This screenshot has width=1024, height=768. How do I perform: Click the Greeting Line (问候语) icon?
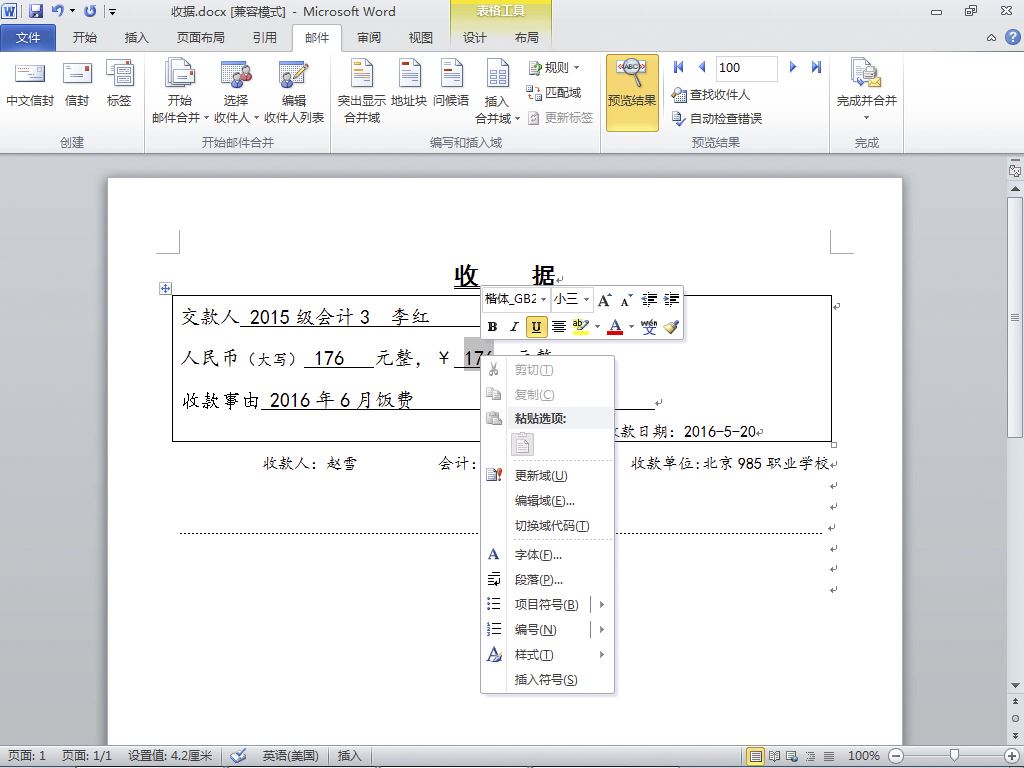451,84
